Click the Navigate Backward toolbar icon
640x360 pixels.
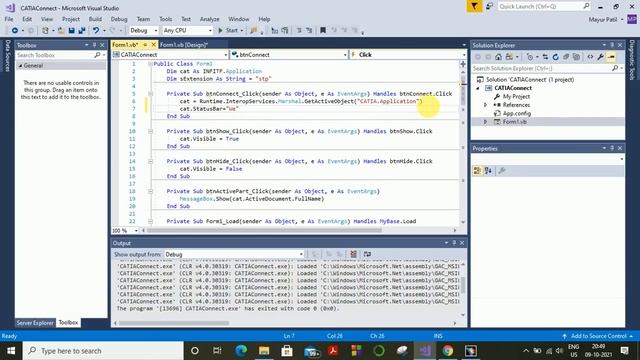[15, 31]
